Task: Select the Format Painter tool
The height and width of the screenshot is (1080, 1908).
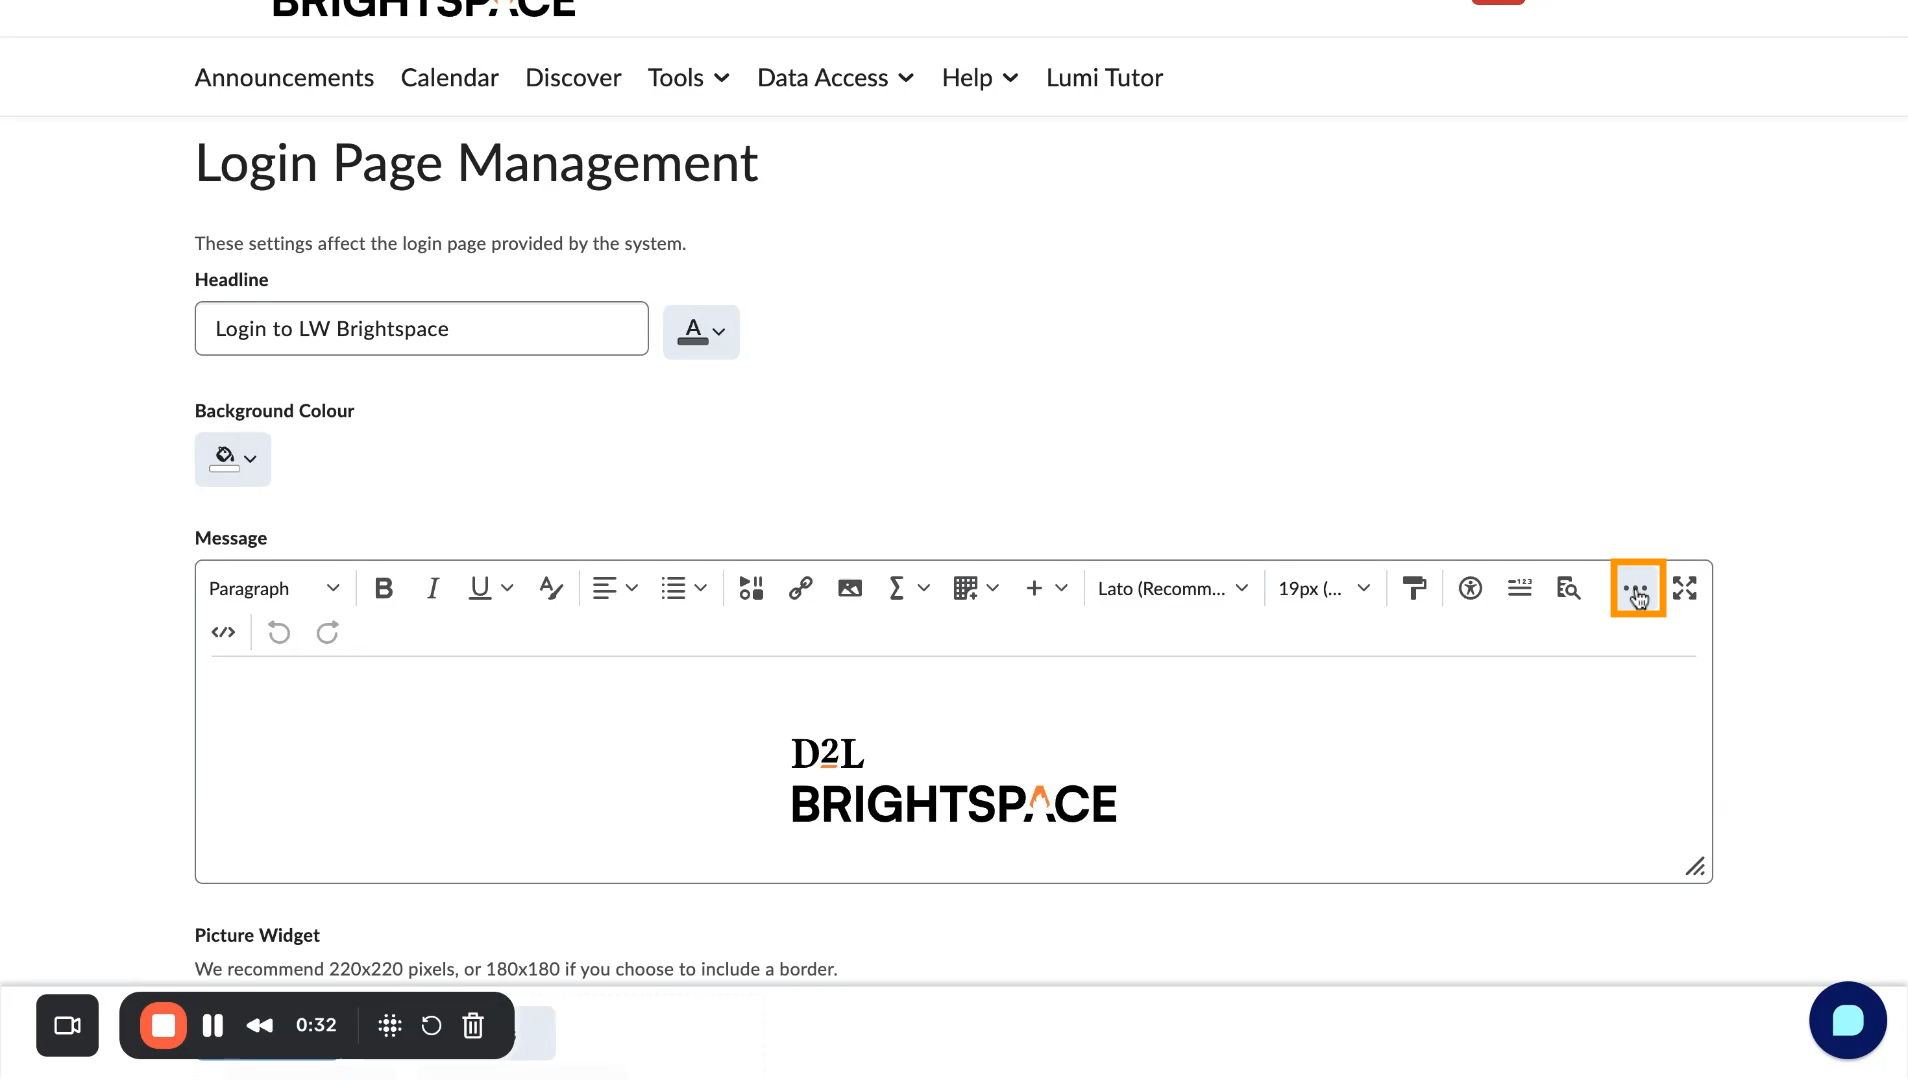Action: [1414, 588]
